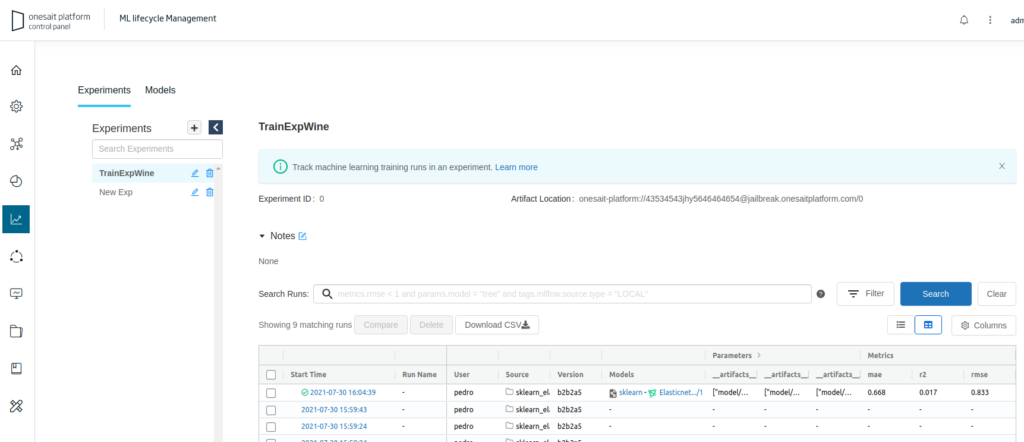Click the onesait platform logo
Image resolution: width=1024 pixels, height=442 pixels.
[51, 20]
